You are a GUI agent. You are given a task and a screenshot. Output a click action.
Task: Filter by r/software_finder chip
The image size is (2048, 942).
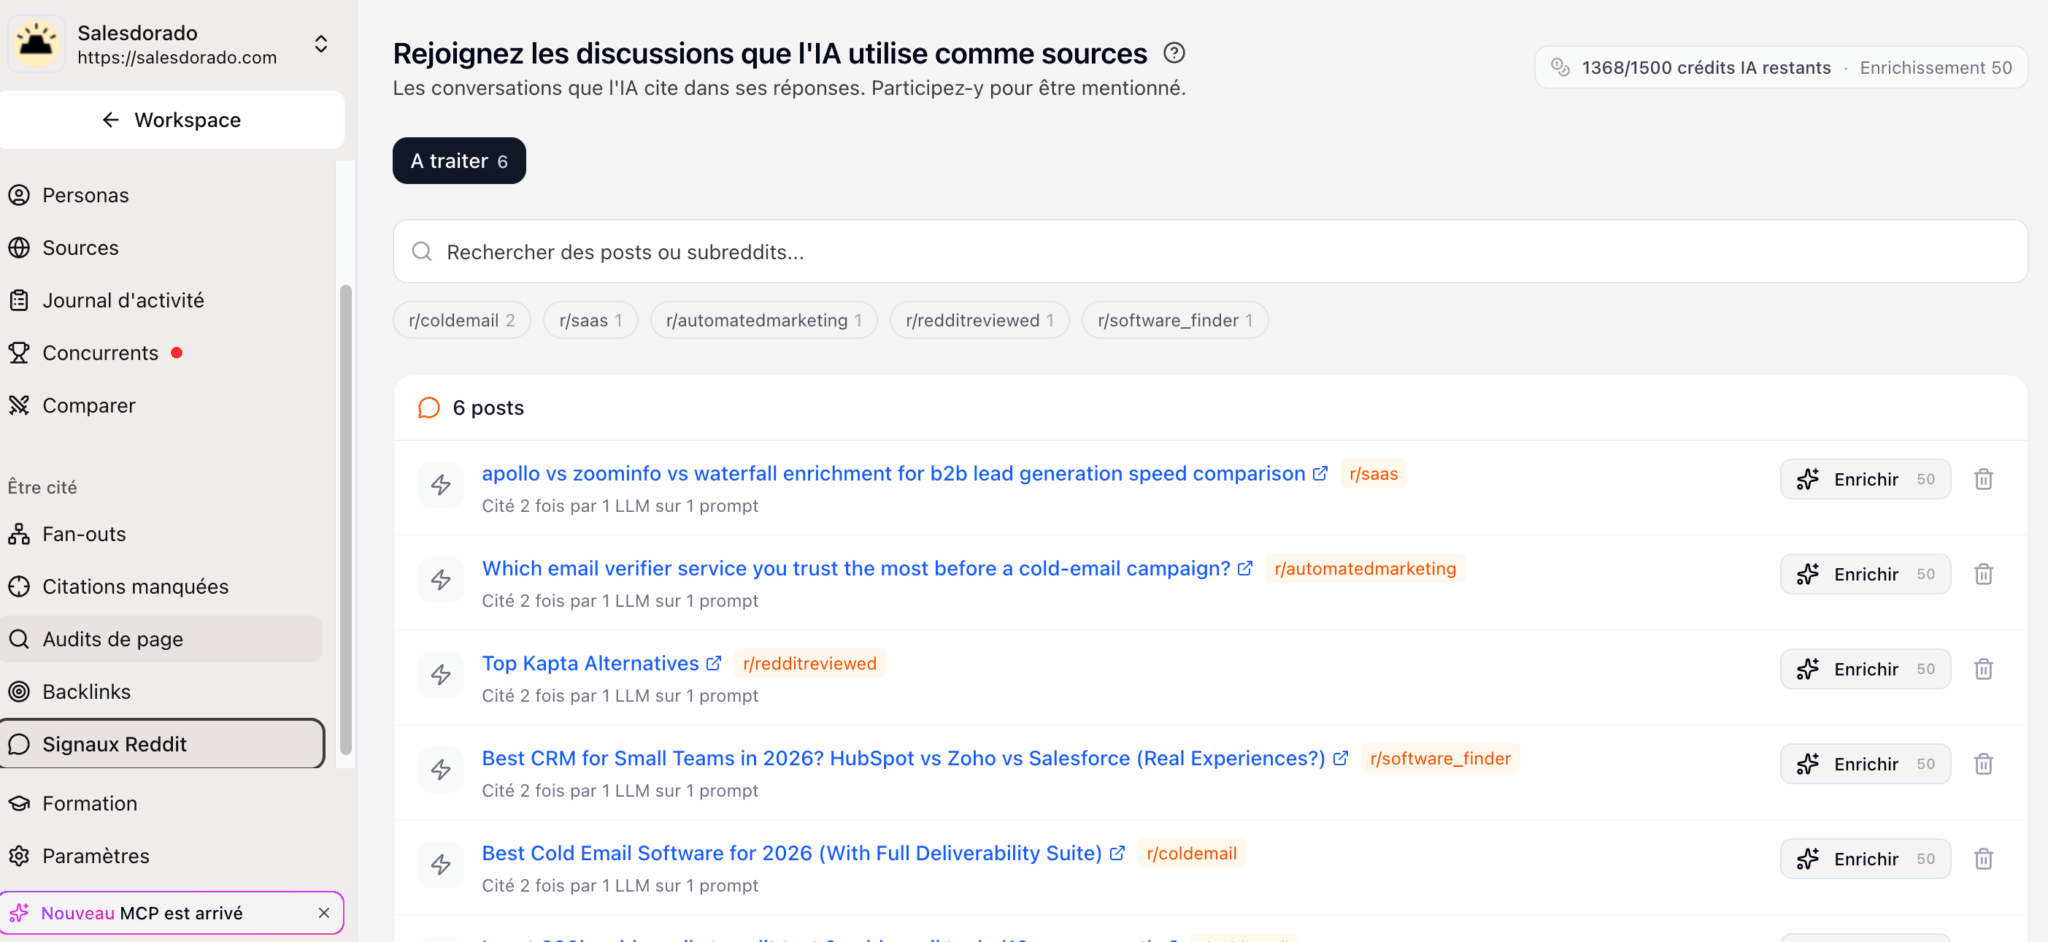pyautogui.click(x=1175, y=320)
